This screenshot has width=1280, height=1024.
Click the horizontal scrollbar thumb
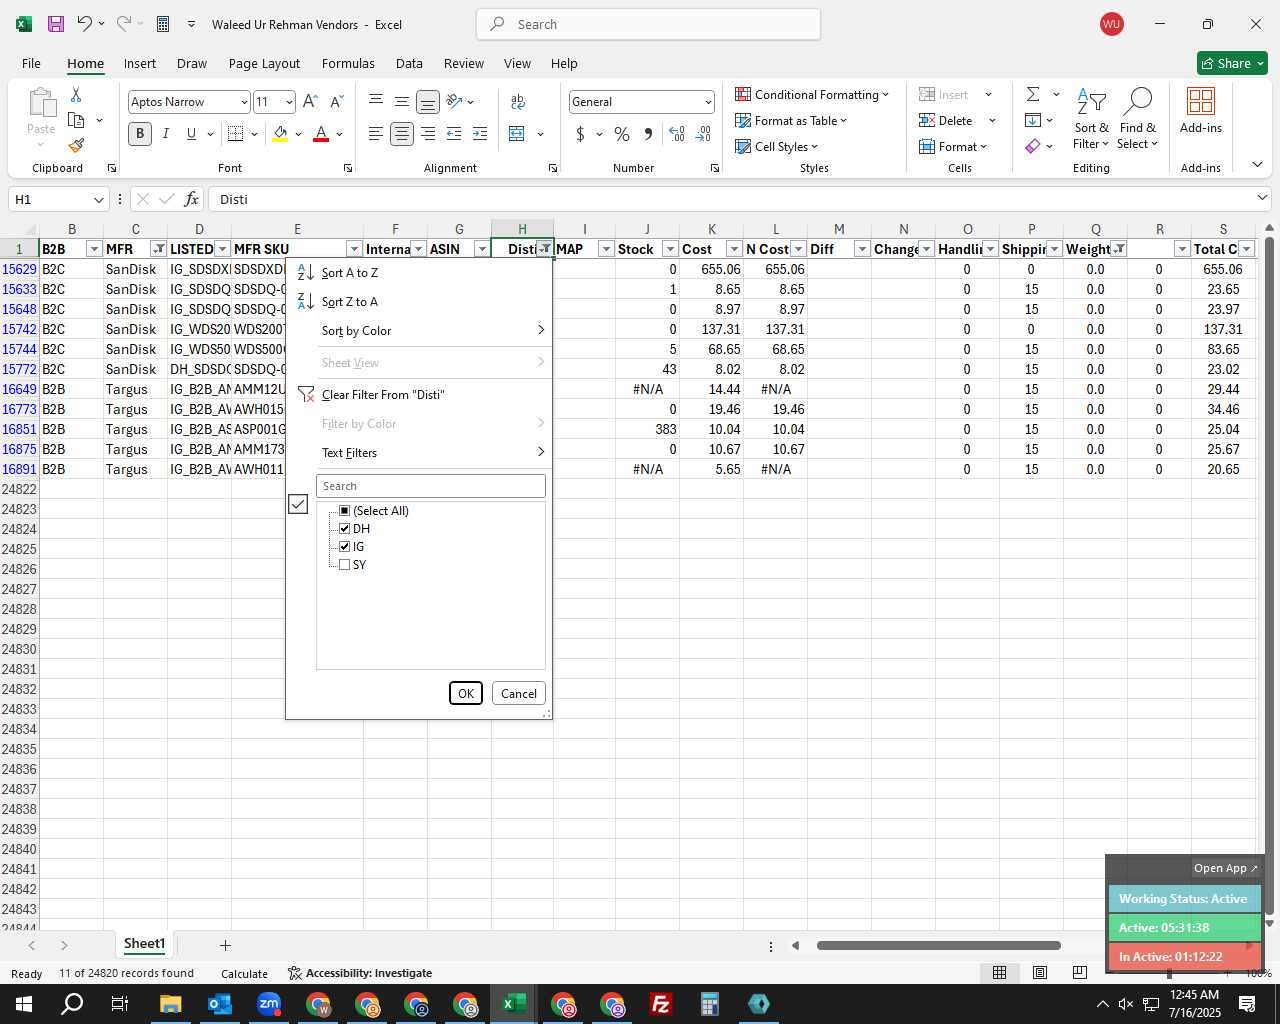[938, 945]
